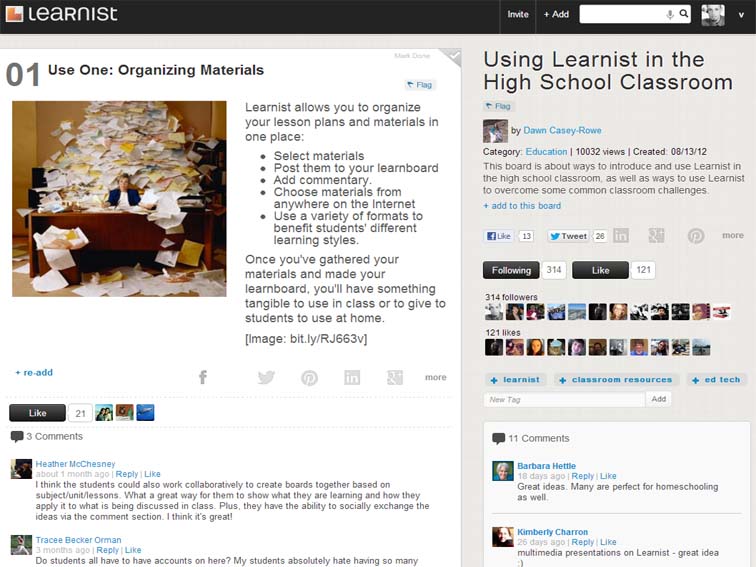Reply to Tracee Becker Orman's comment
756x567 pixels.
point(108,551)
